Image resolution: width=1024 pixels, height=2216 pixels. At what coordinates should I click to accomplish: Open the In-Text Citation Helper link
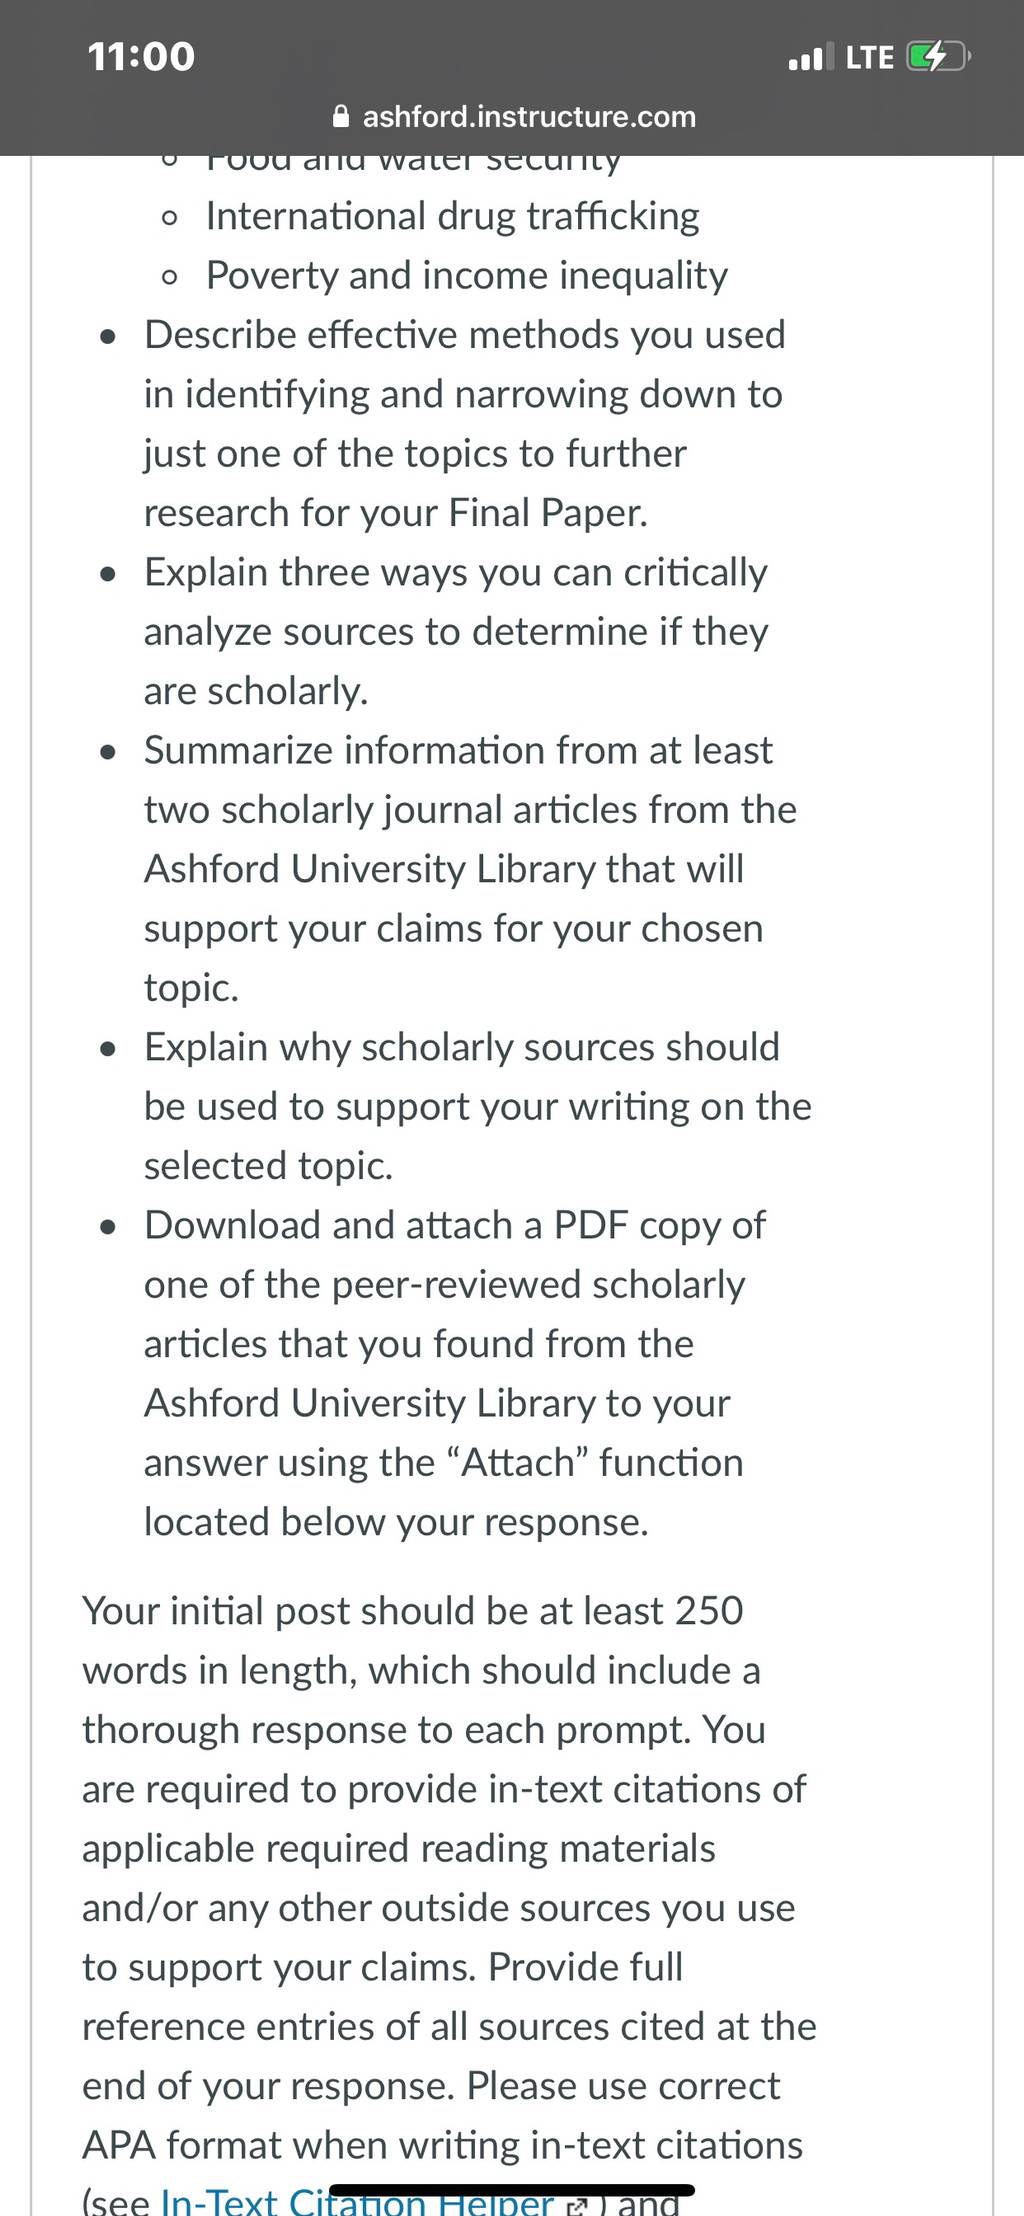[x=357, y=2201]
